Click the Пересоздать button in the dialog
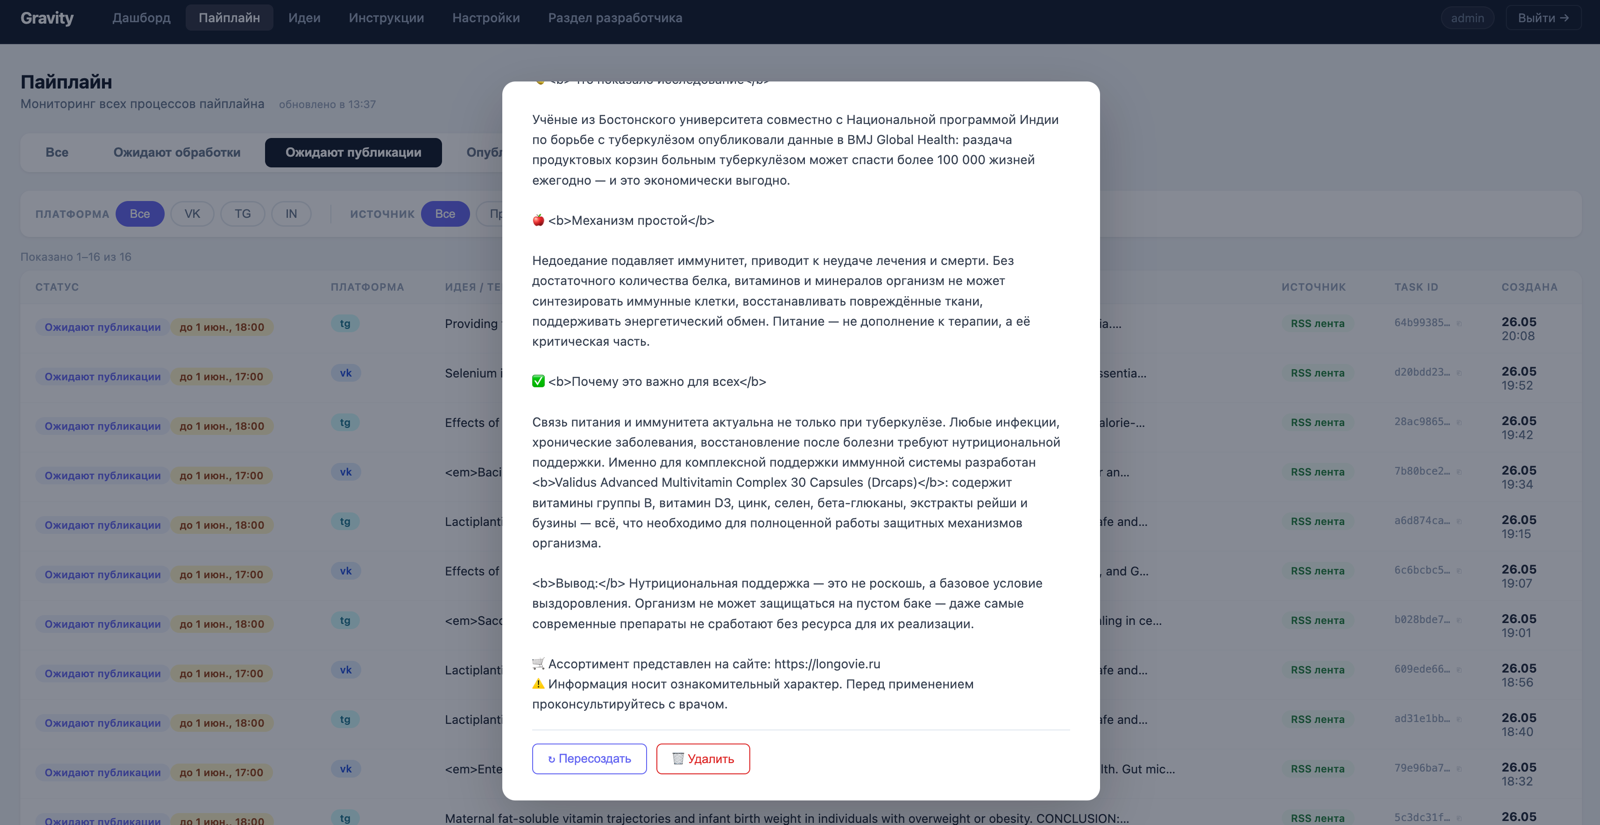 pos(589,759)
